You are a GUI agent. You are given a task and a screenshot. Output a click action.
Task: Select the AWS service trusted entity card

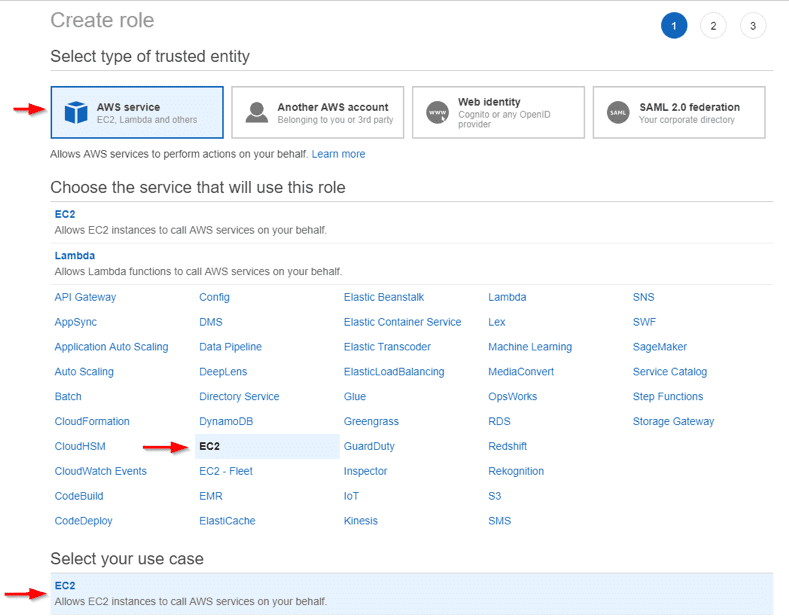click(137, 112)
